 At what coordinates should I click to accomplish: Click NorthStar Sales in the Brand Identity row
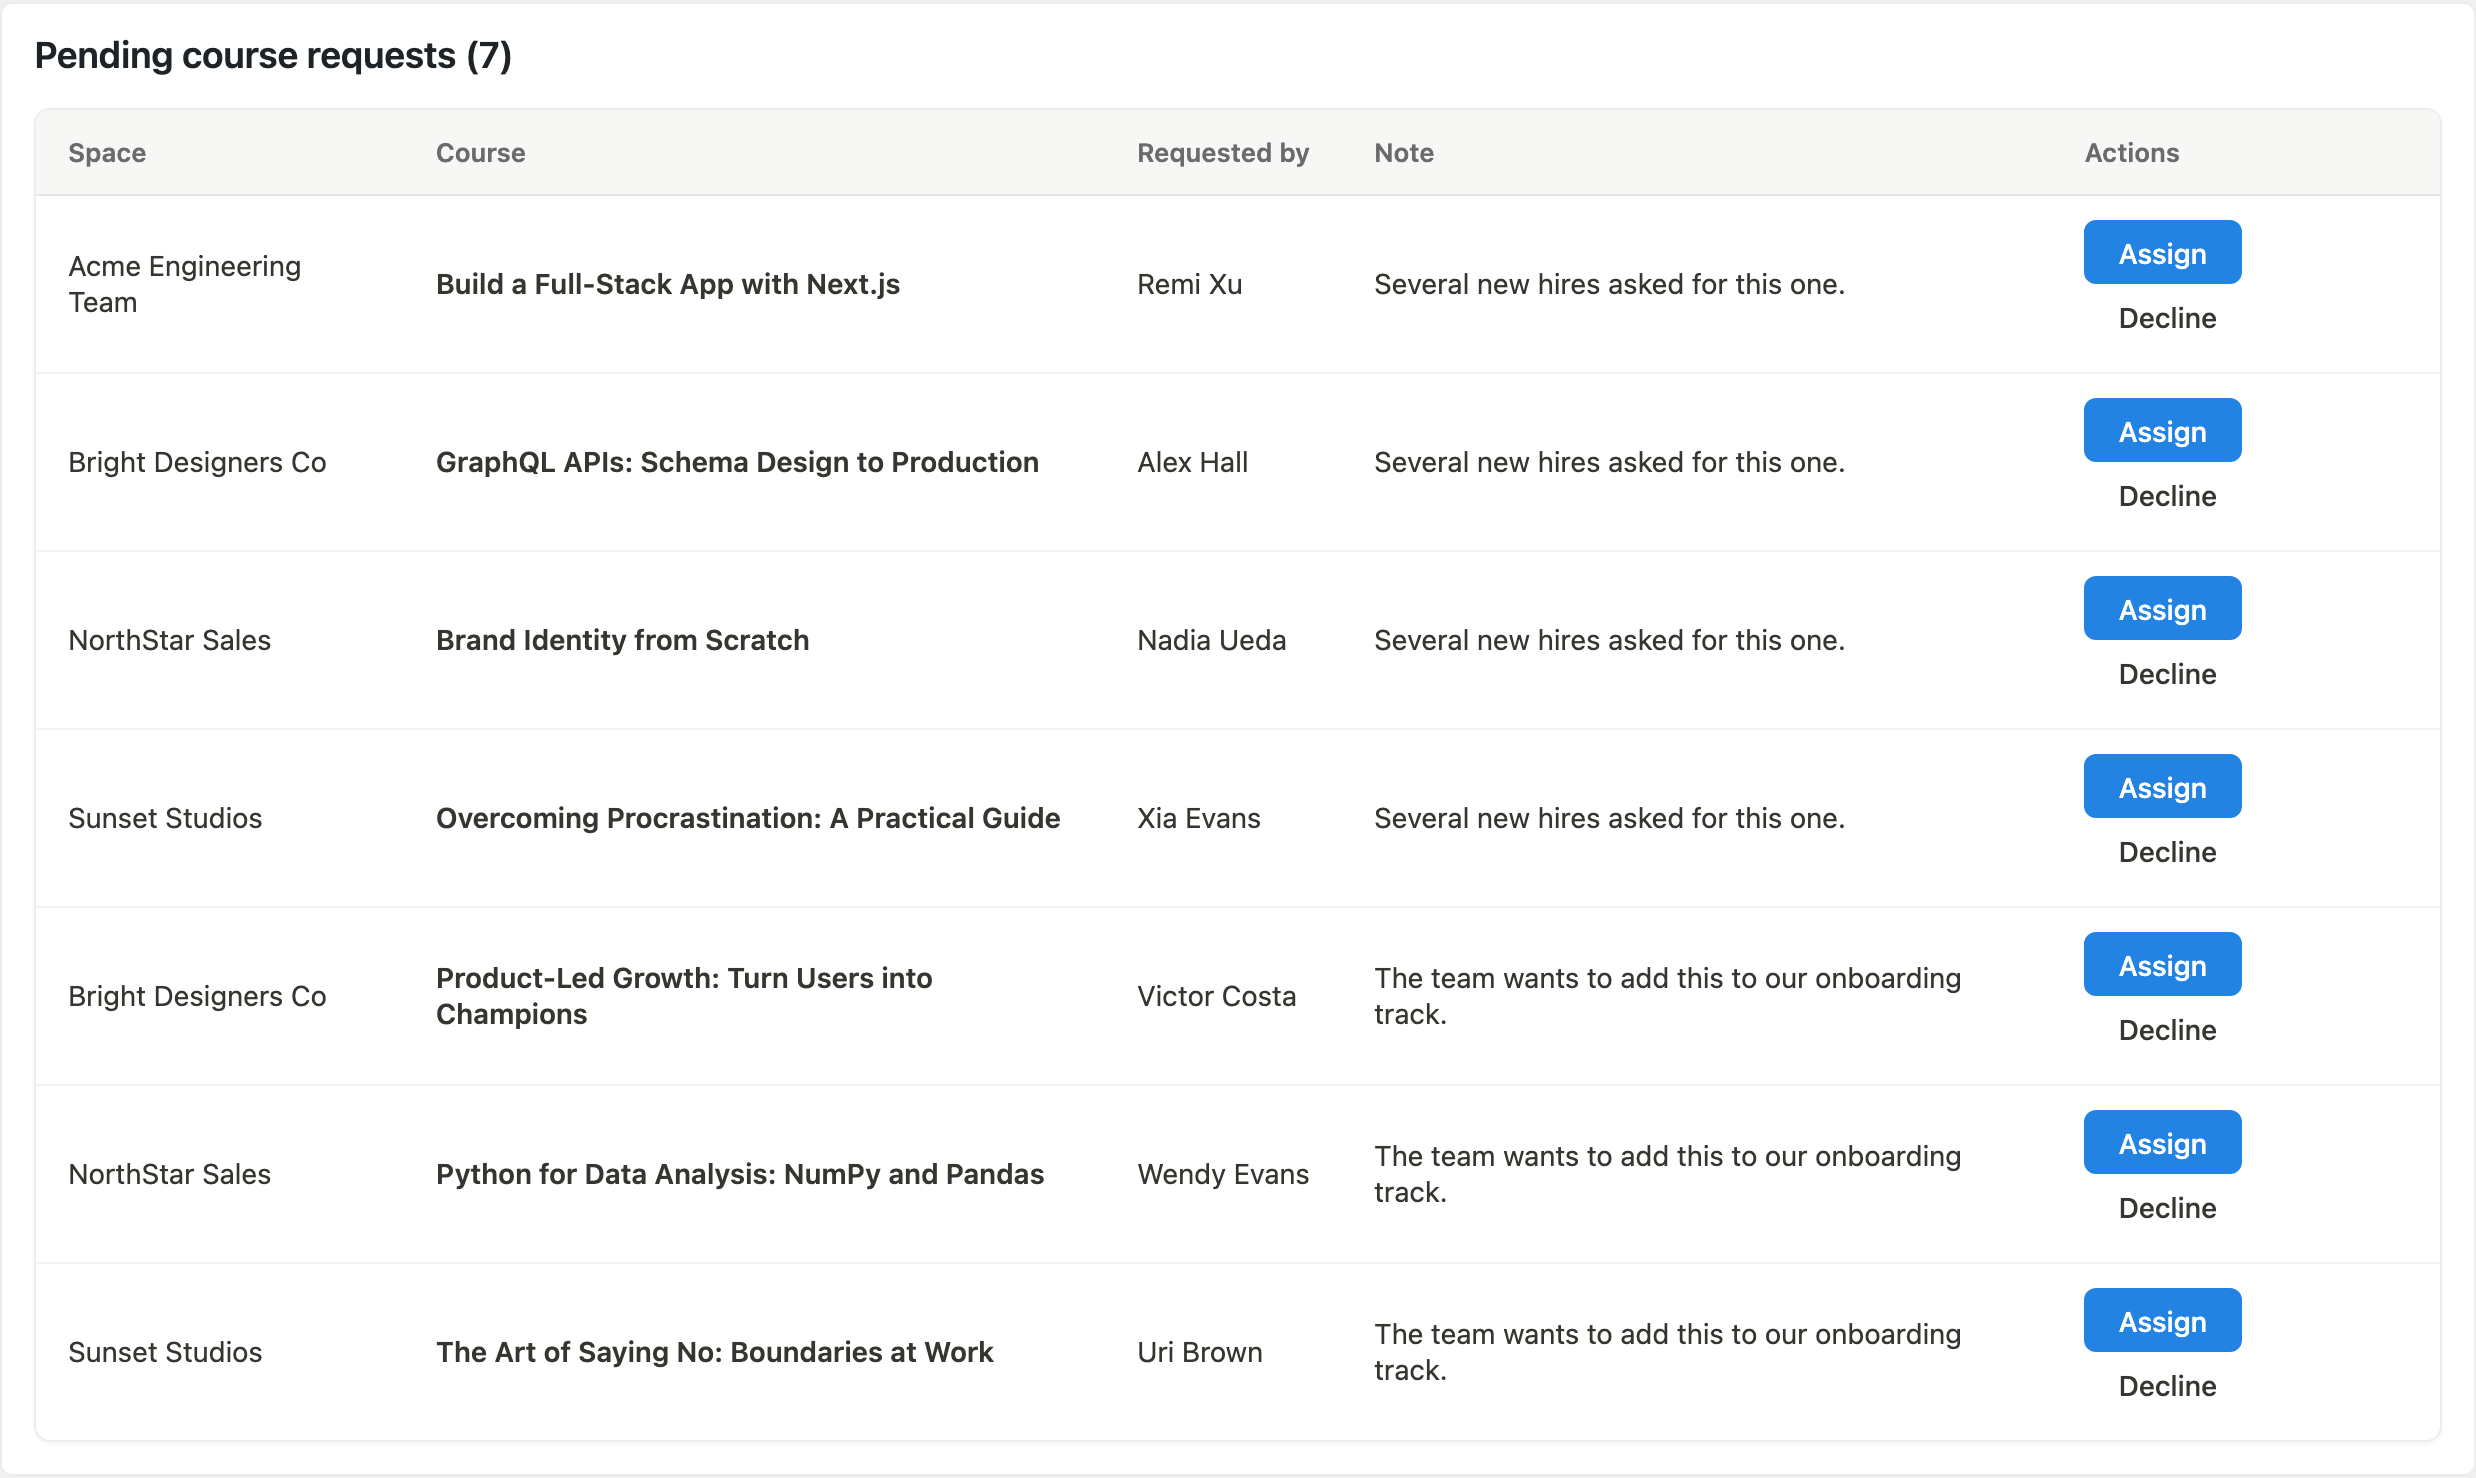click(169, 640)
